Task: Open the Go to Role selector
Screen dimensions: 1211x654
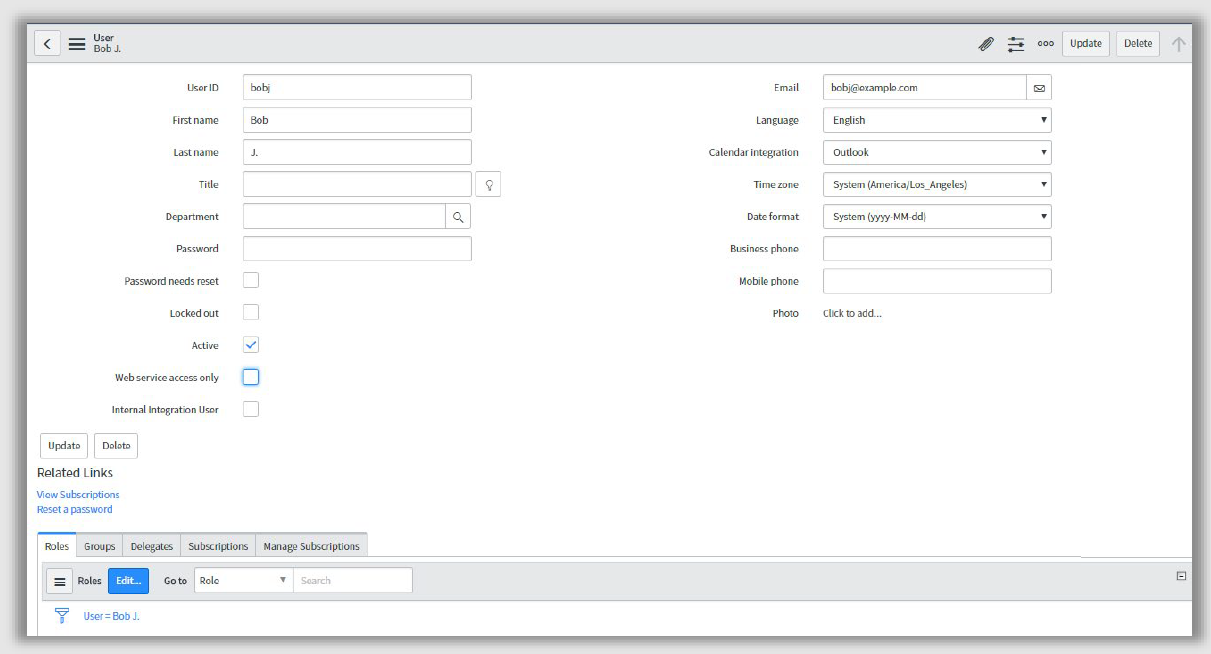Action: [242, 580]
